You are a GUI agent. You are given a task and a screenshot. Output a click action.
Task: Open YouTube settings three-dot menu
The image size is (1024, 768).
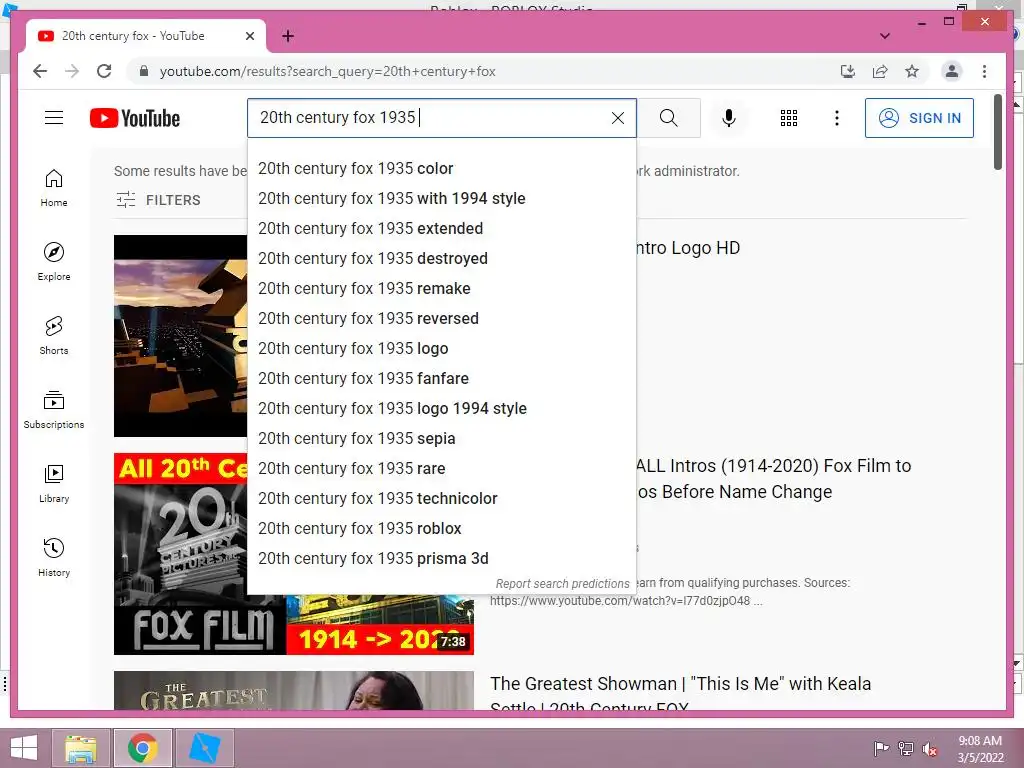click(837, 118)
